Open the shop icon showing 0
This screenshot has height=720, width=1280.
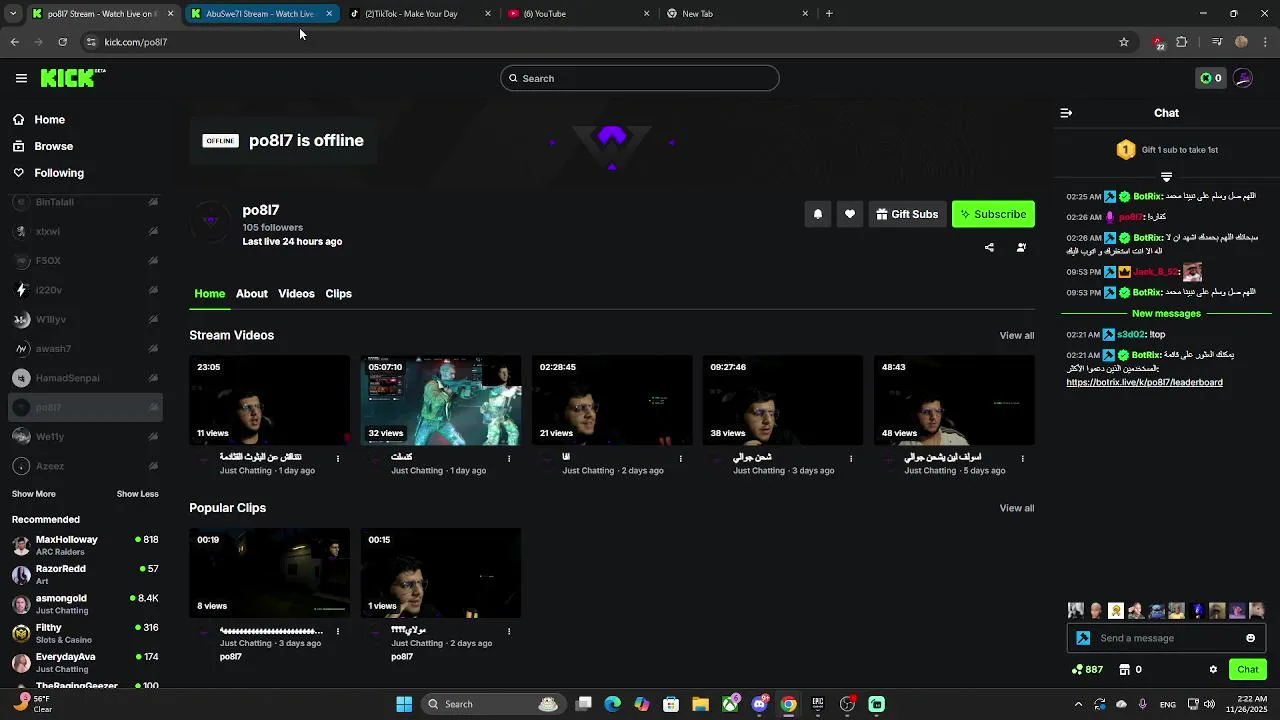point(1130,670)
